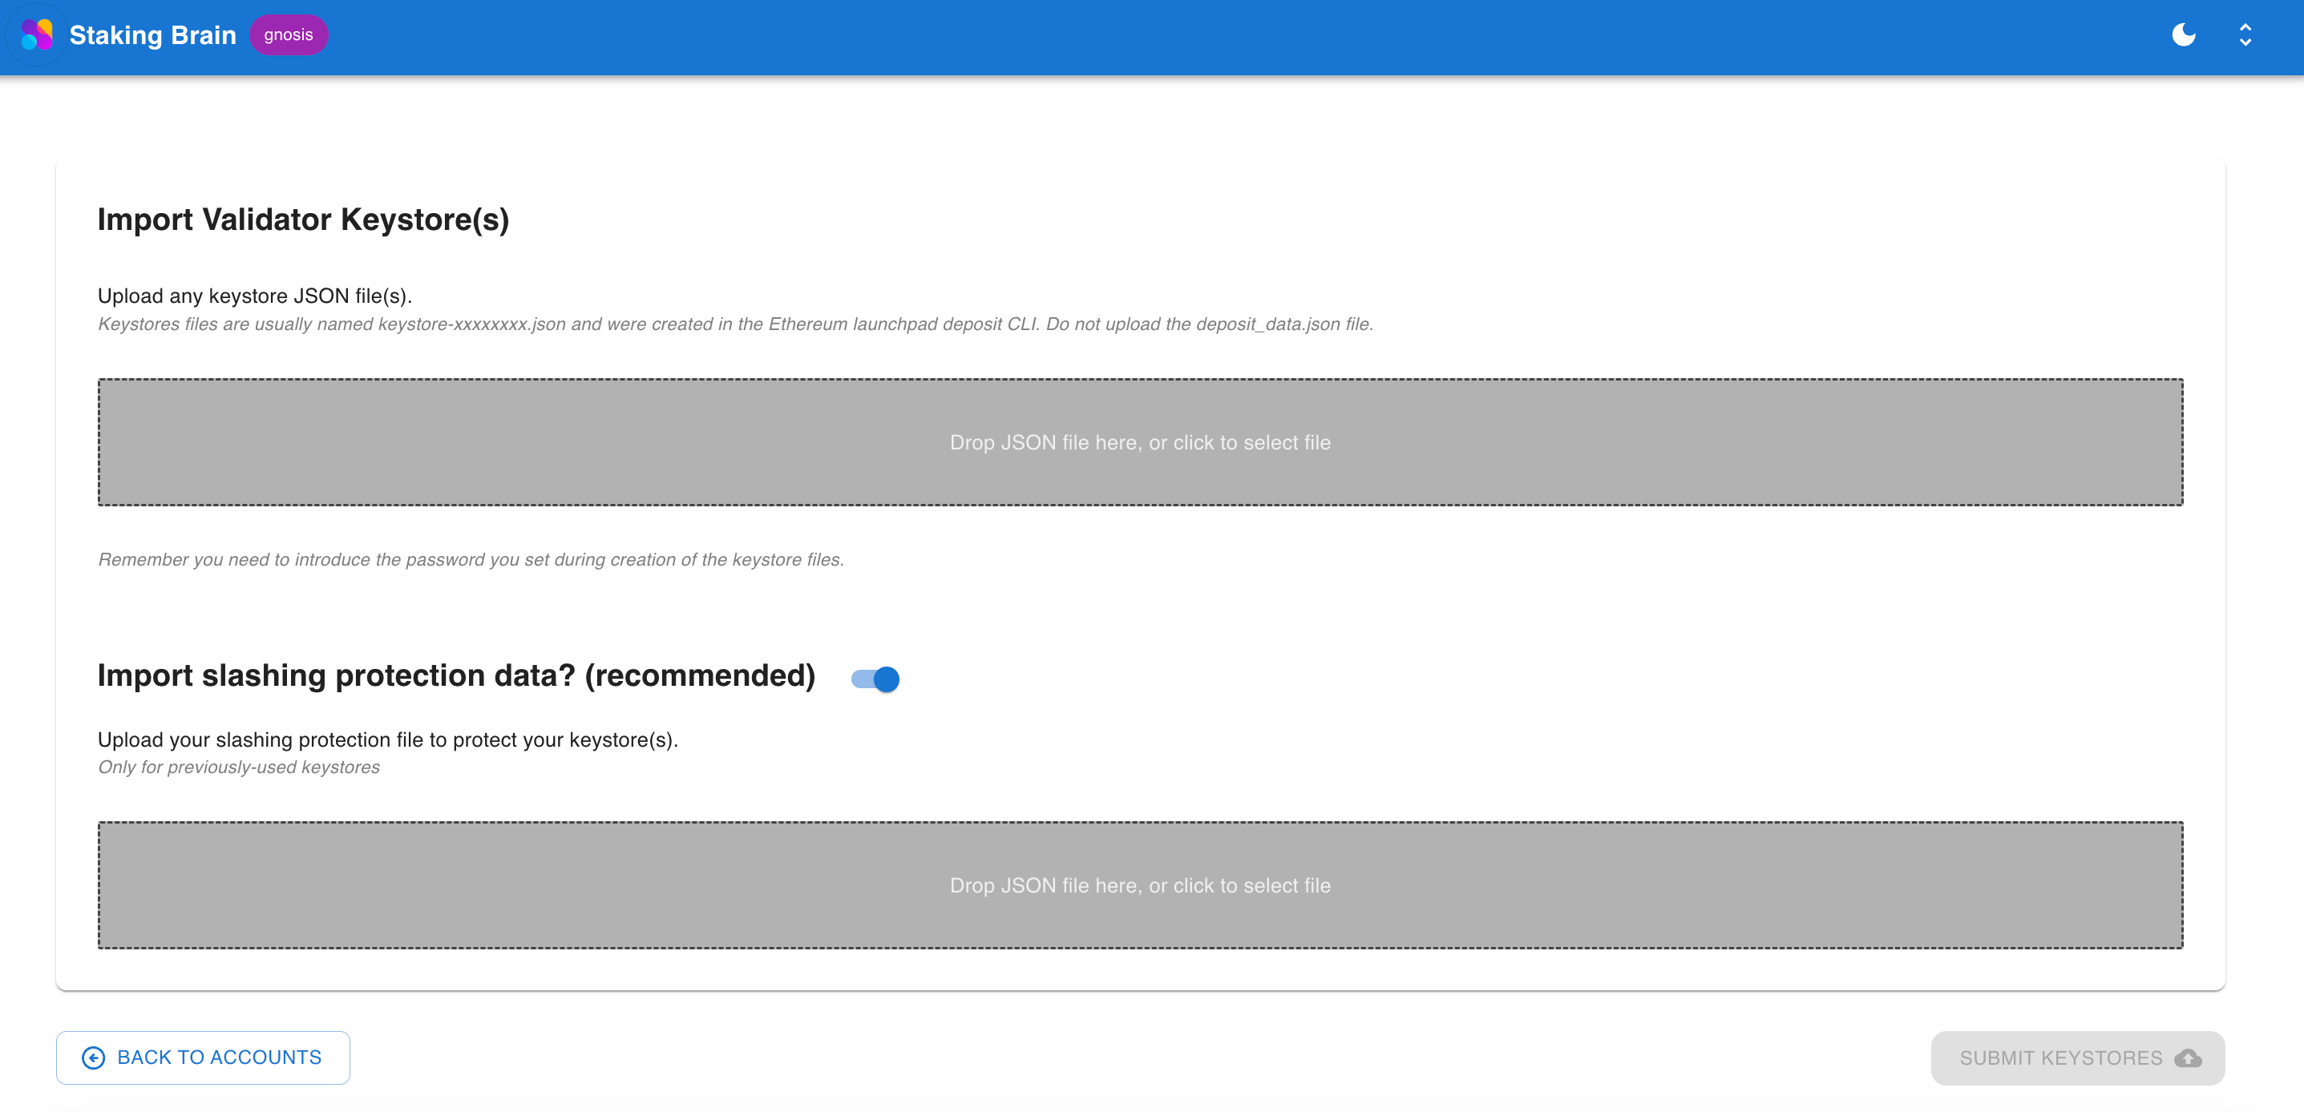Screen dimensions: 2304x1112
Task: Click empty area of blue header bar
Action: (x=1200, y=36)
